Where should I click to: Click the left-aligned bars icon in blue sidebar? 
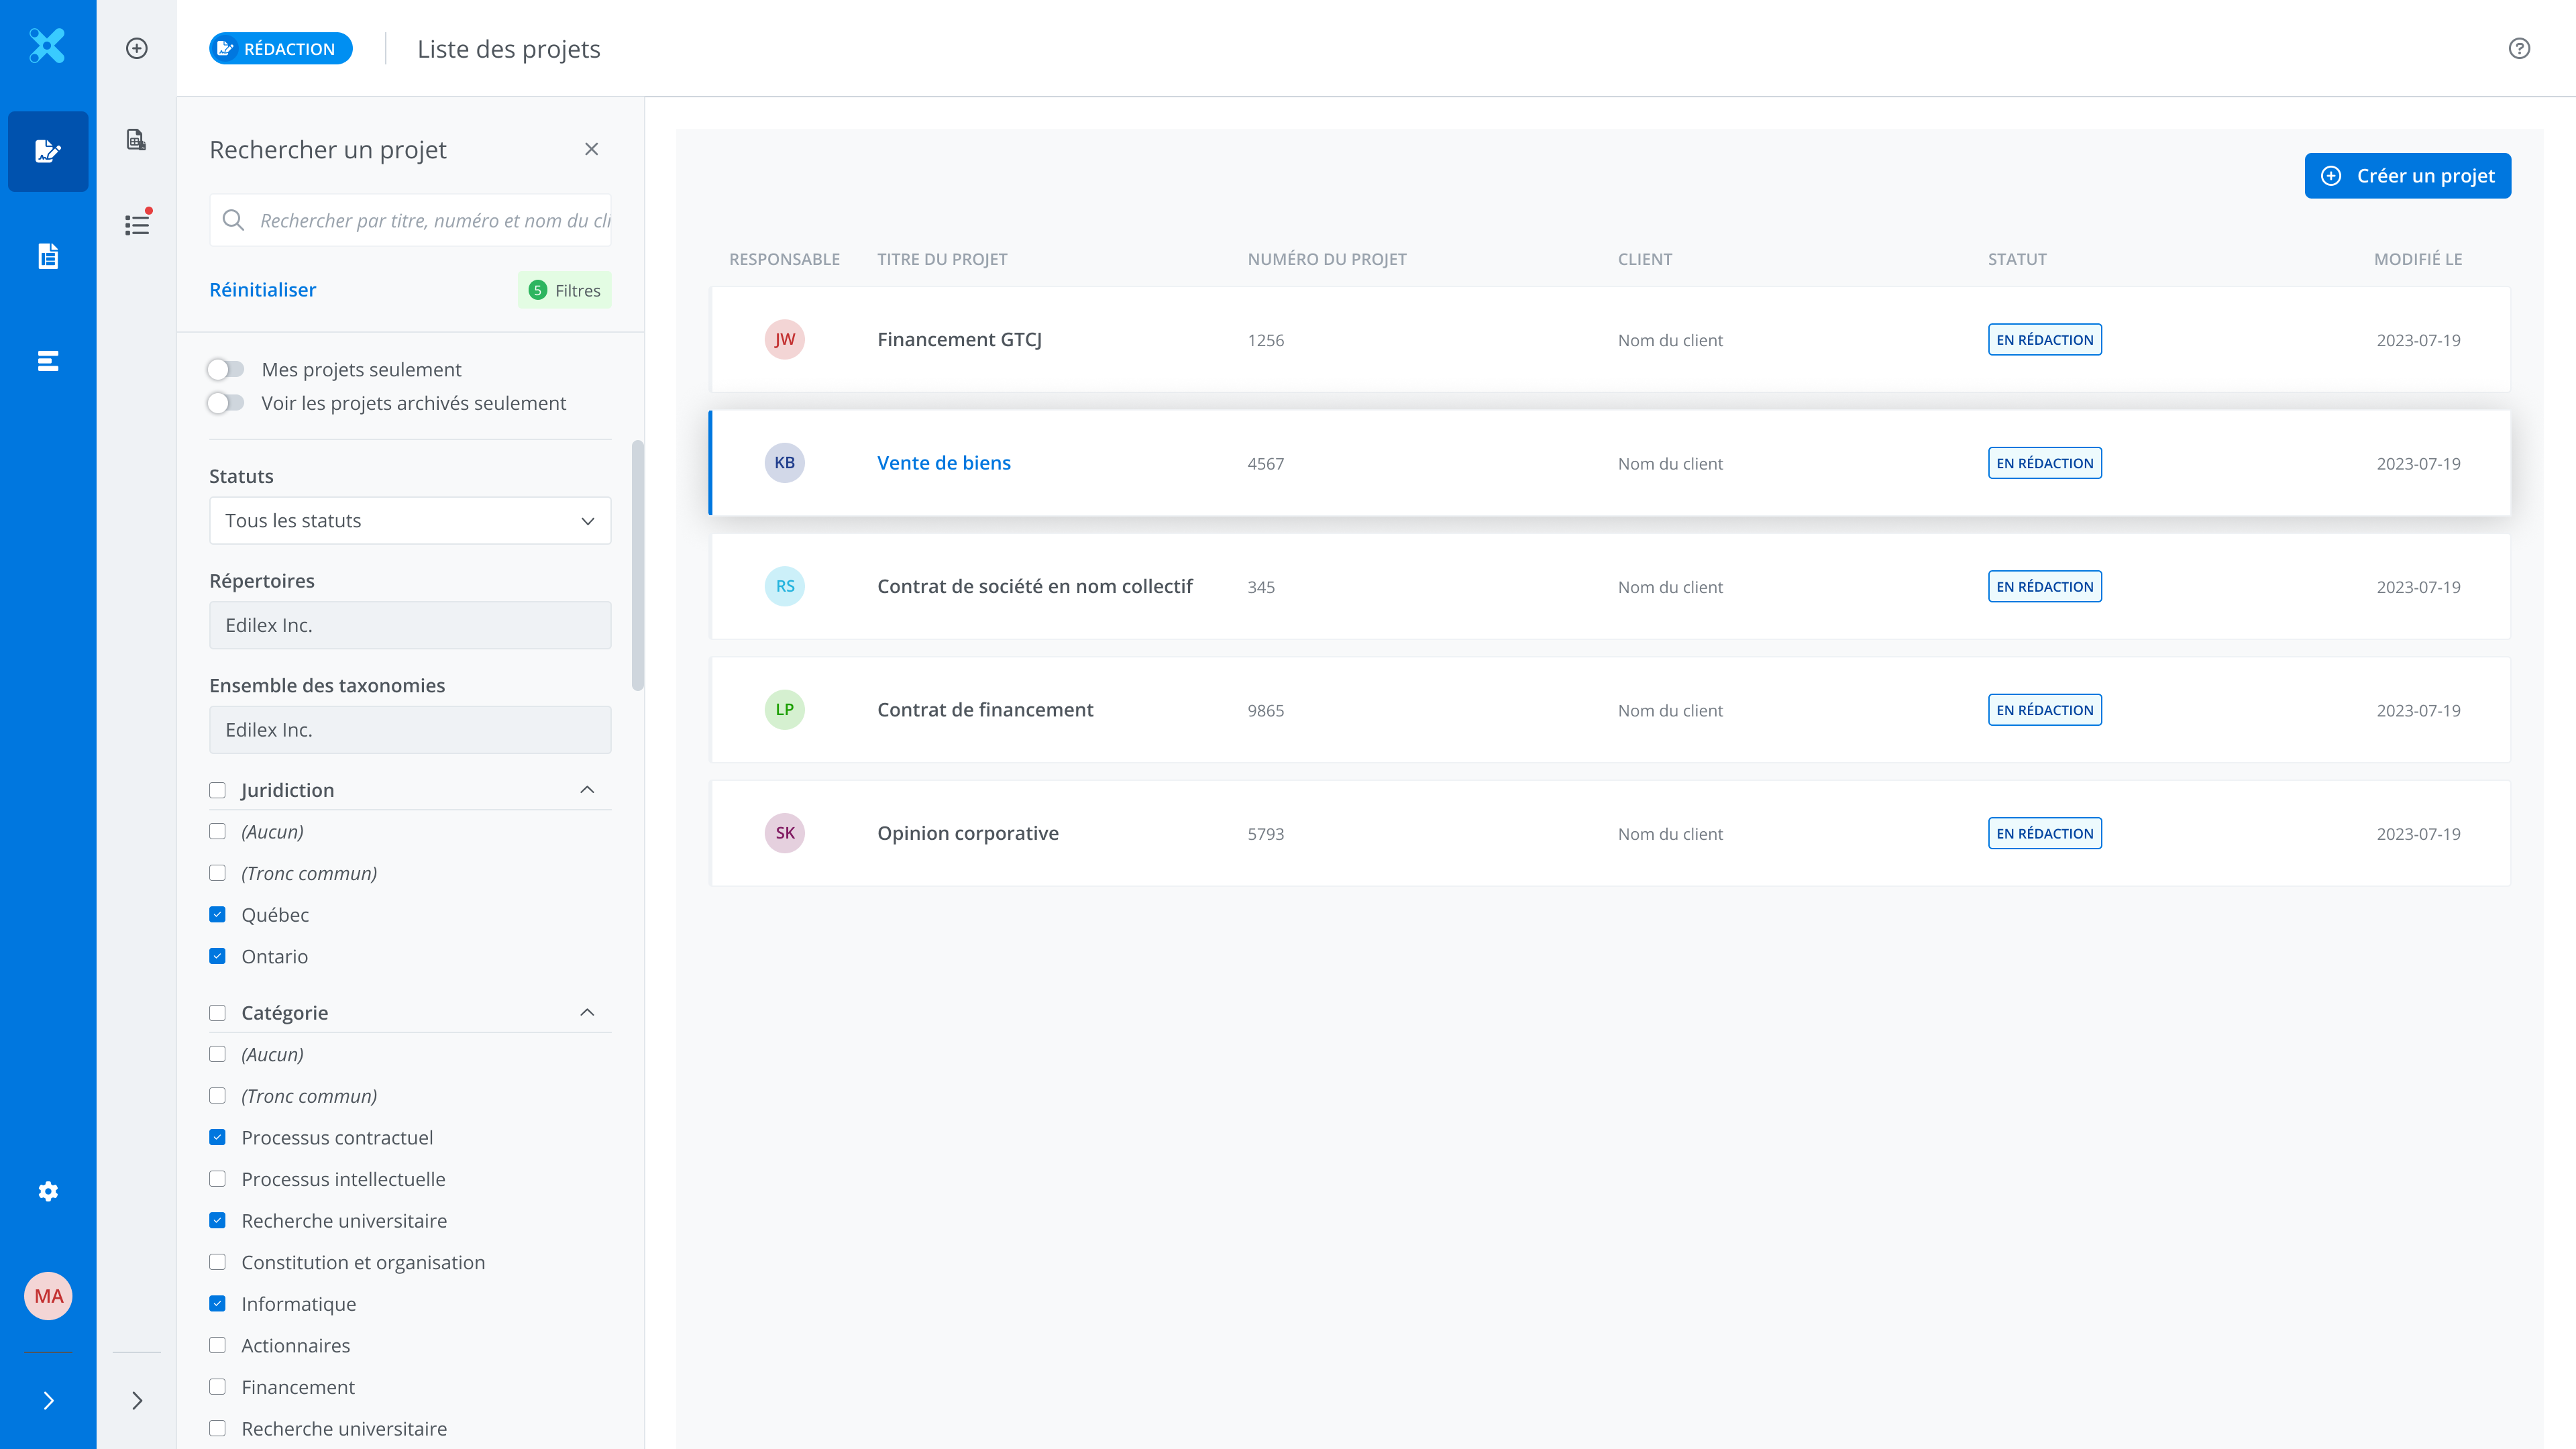(x=48, y=361)
